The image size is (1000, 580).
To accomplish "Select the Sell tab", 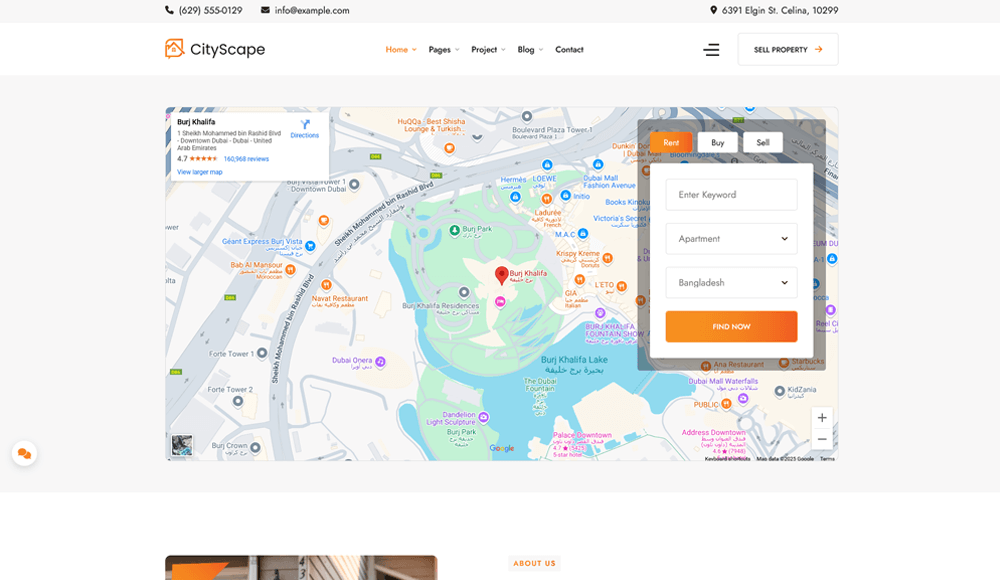I will click(763, 143).
